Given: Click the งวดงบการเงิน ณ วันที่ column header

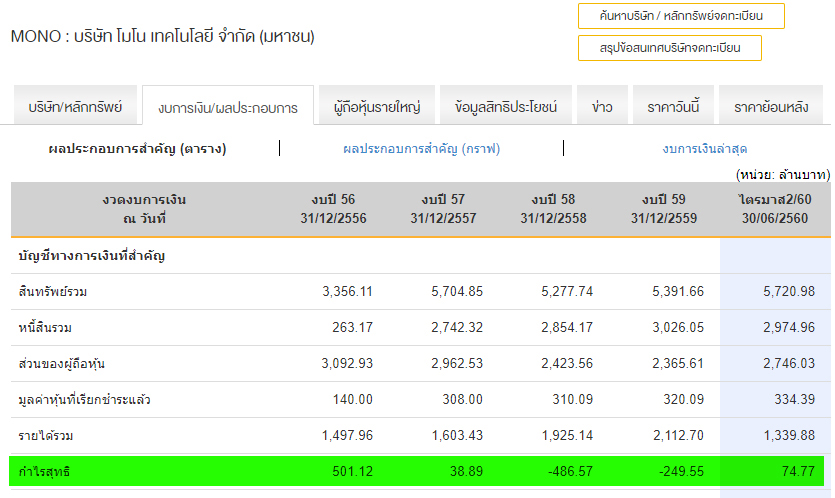Looking at the screenshot, I should [x=144, y=209].
